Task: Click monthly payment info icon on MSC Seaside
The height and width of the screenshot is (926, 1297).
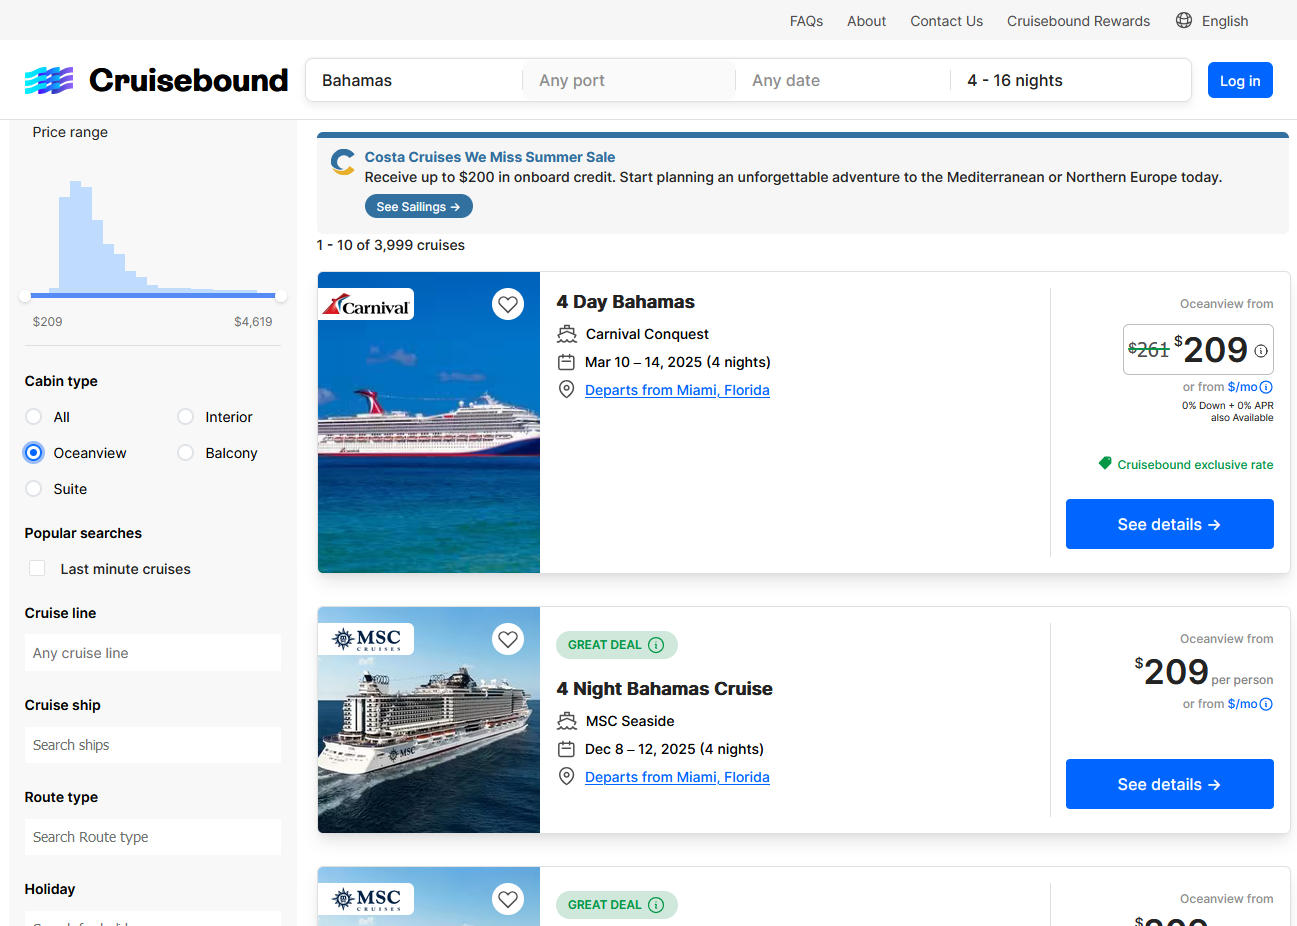Action: tap(1266, 704)
